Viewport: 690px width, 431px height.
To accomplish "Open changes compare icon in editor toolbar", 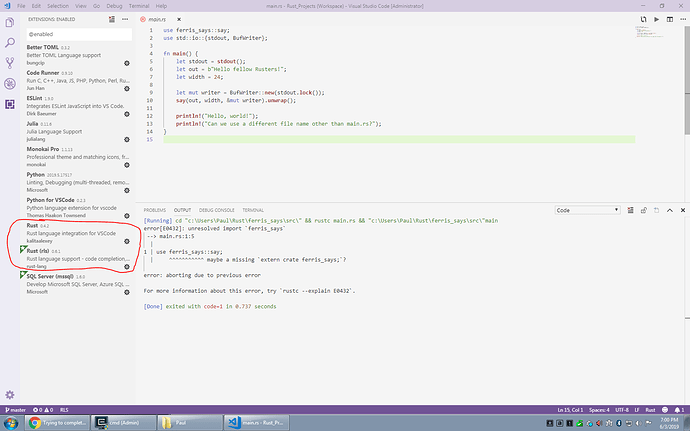I will 643,19.
